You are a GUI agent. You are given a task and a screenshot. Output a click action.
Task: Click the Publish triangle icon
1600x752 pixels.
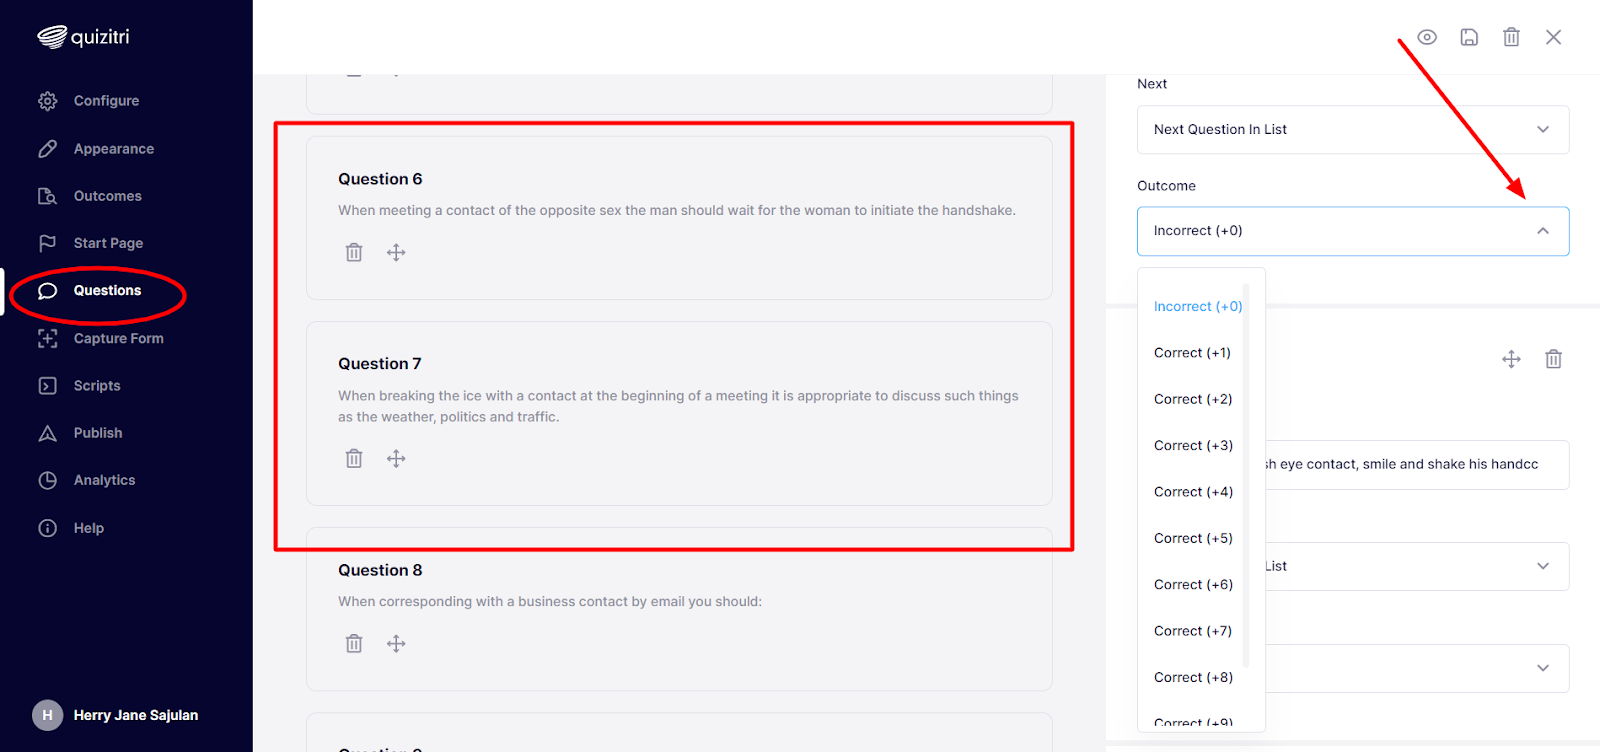(47, 433)
